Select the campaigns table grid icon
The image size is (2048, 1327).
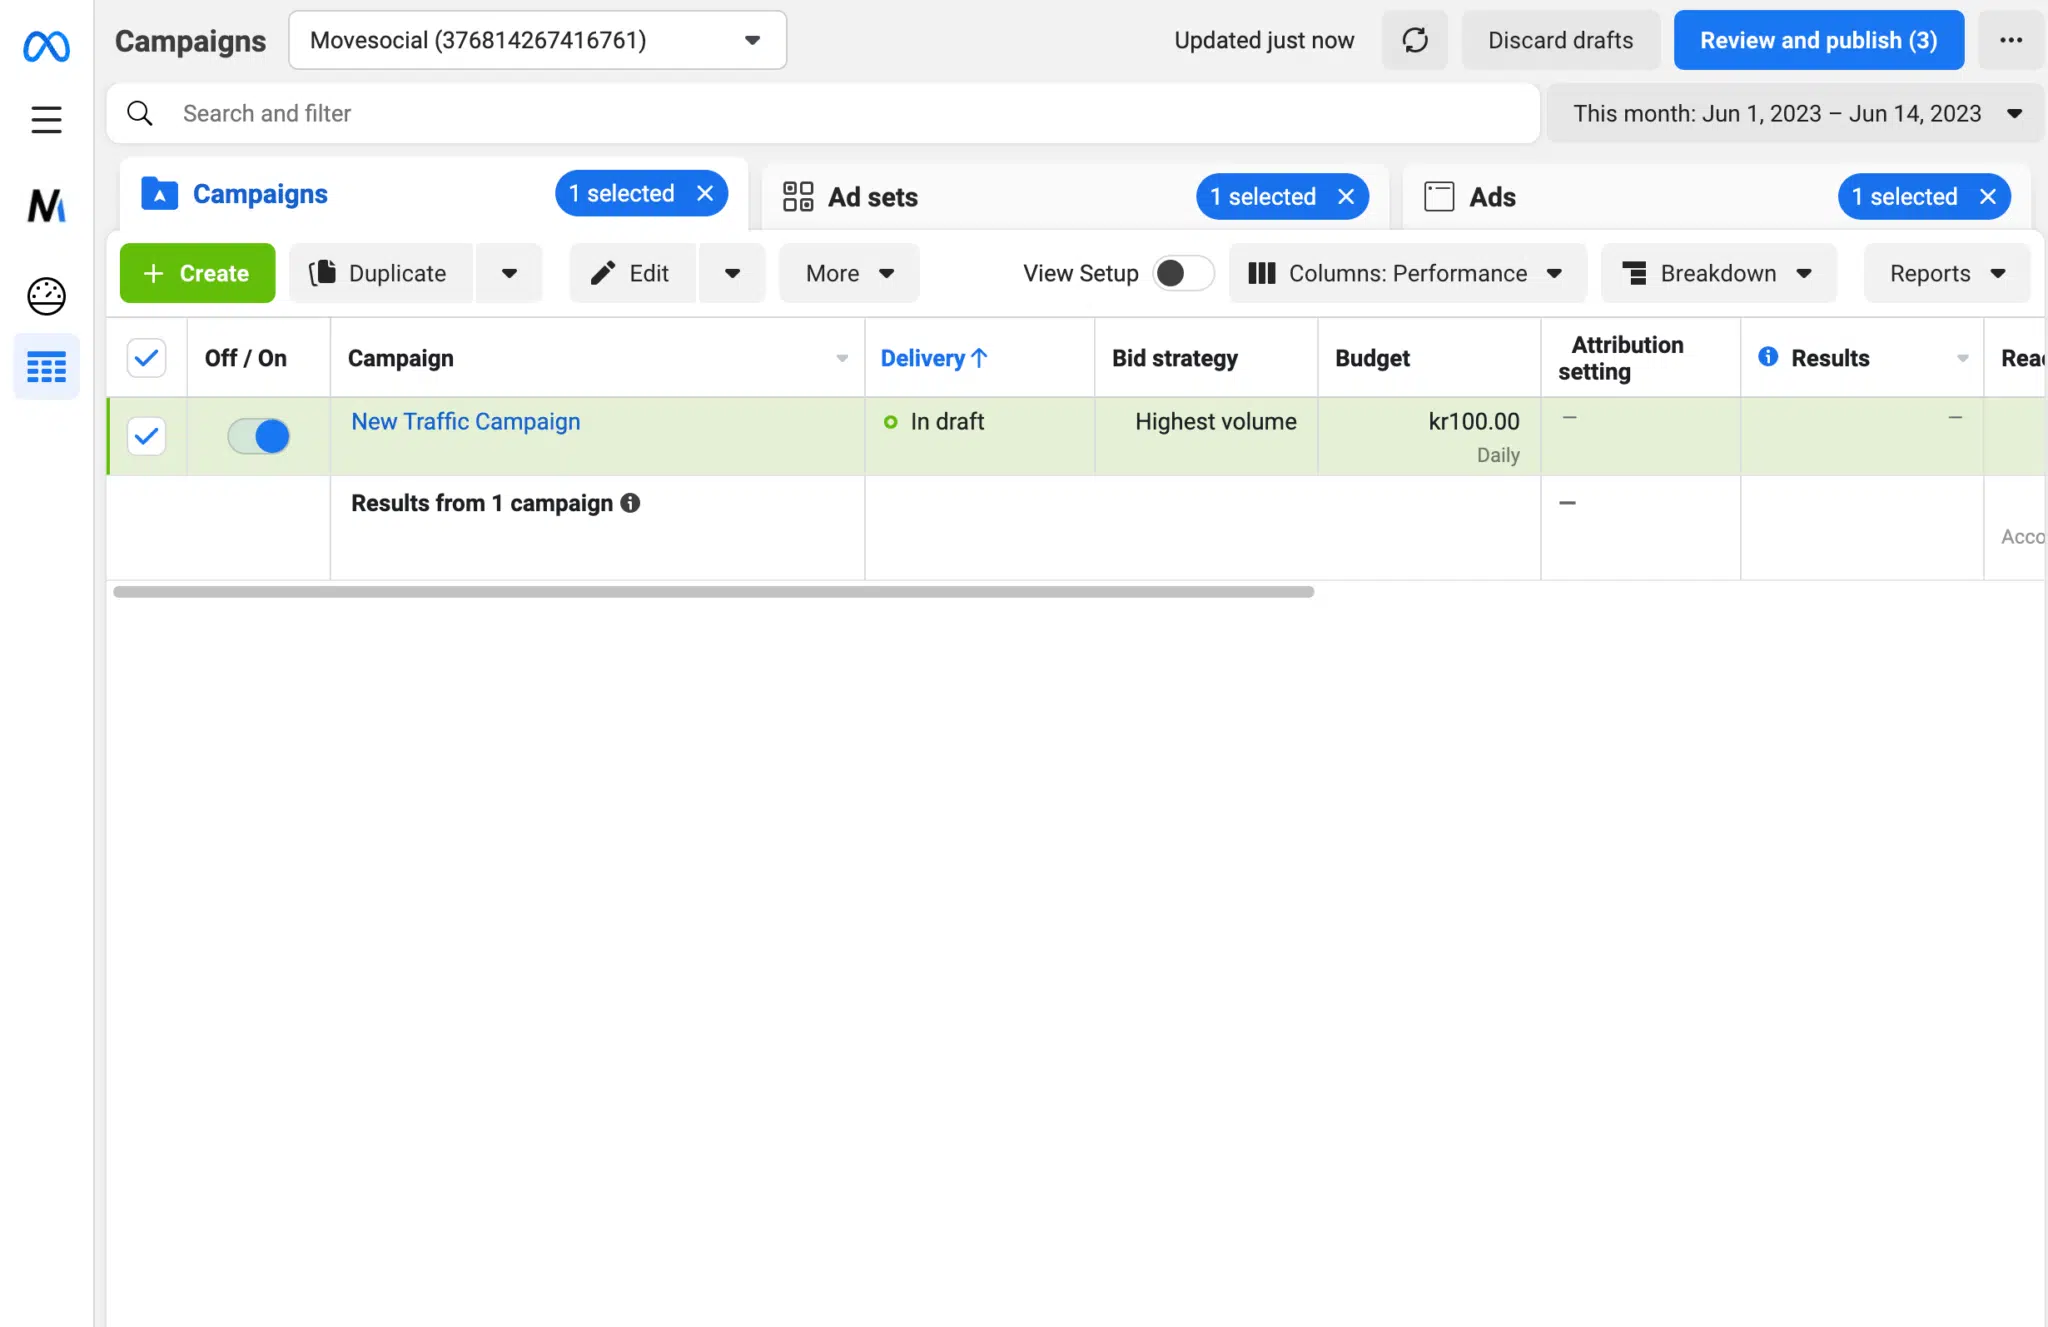click(x=46, y=367)
